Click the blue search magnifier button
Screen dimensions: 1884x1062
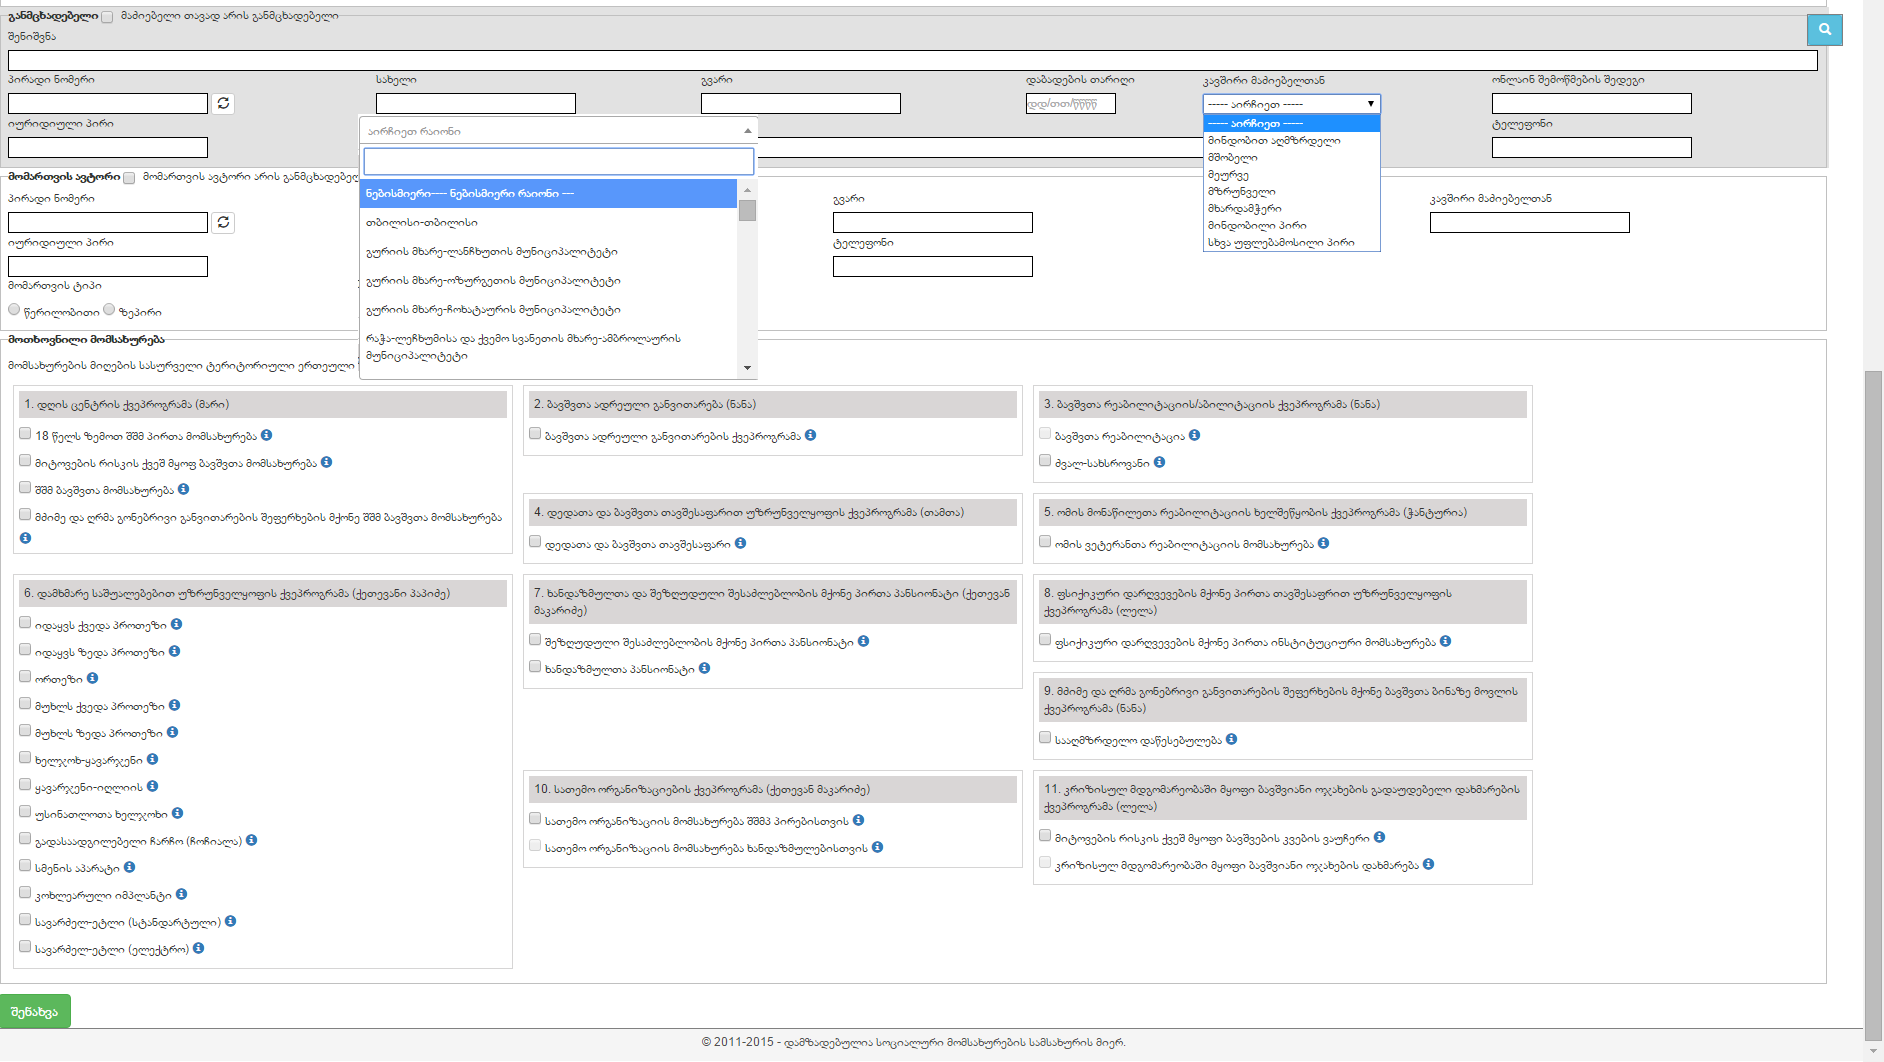(1824, 30)
